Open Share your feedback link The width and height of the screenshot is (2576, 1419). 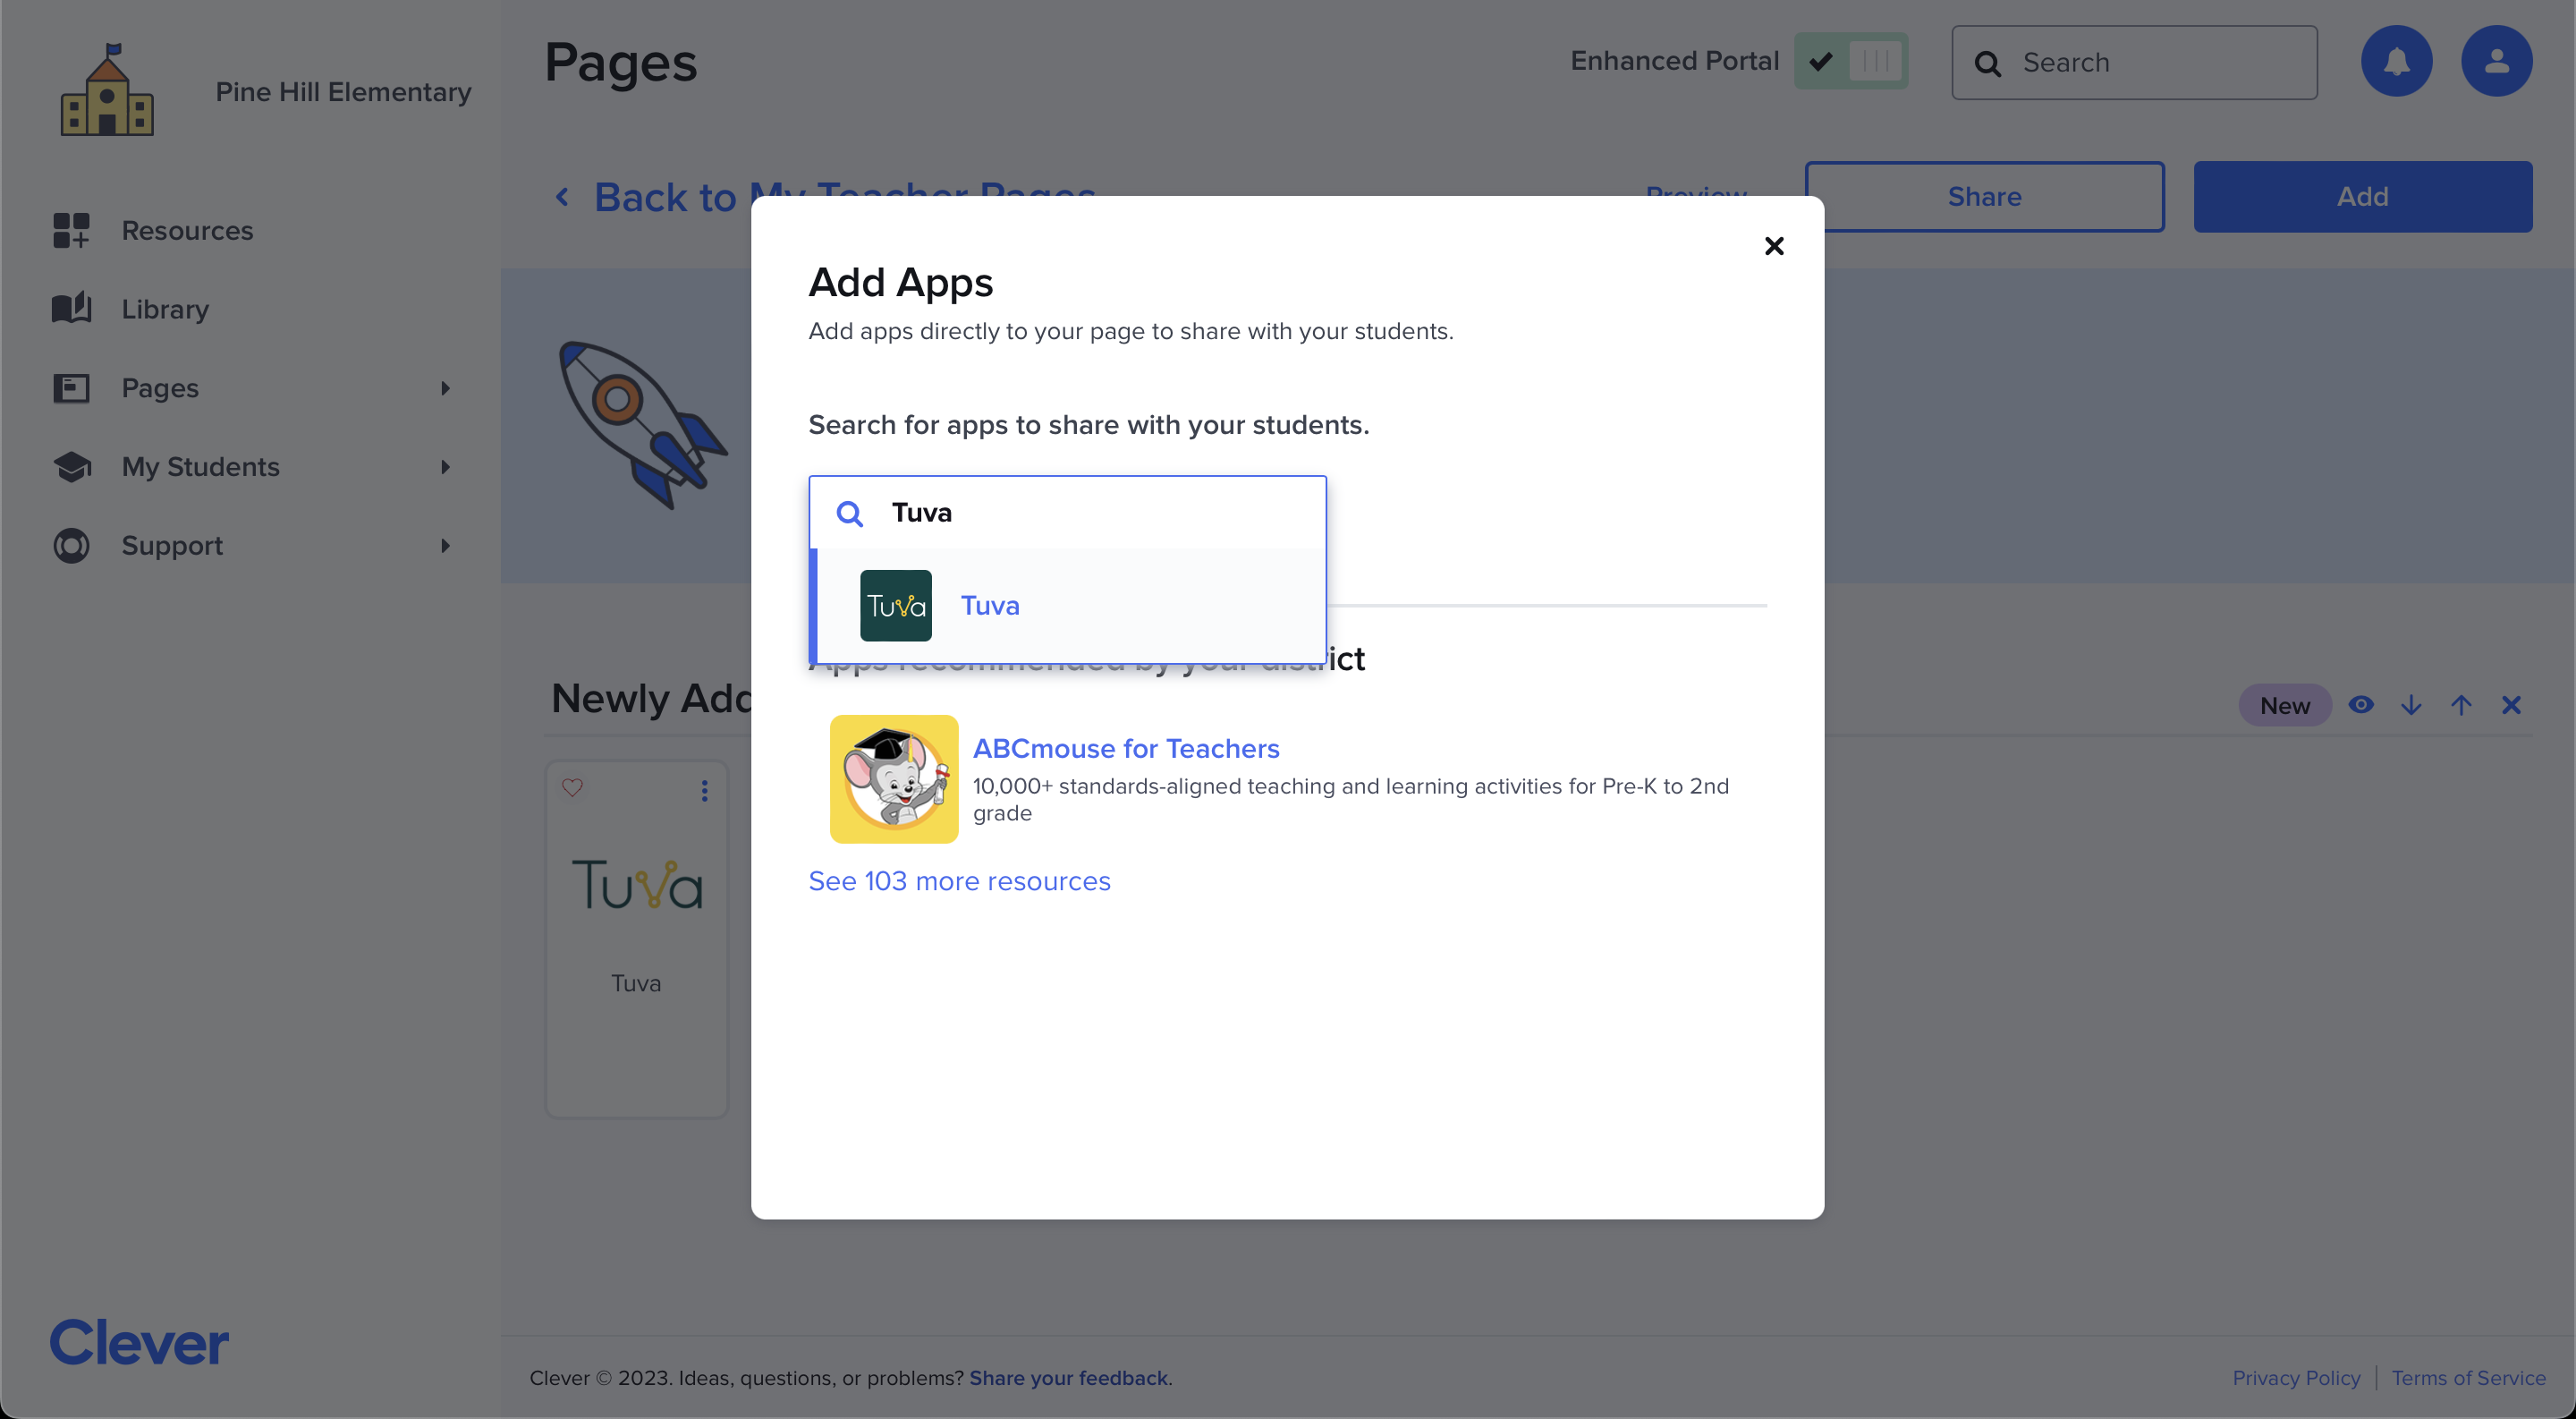(x=1068, y=1378)
